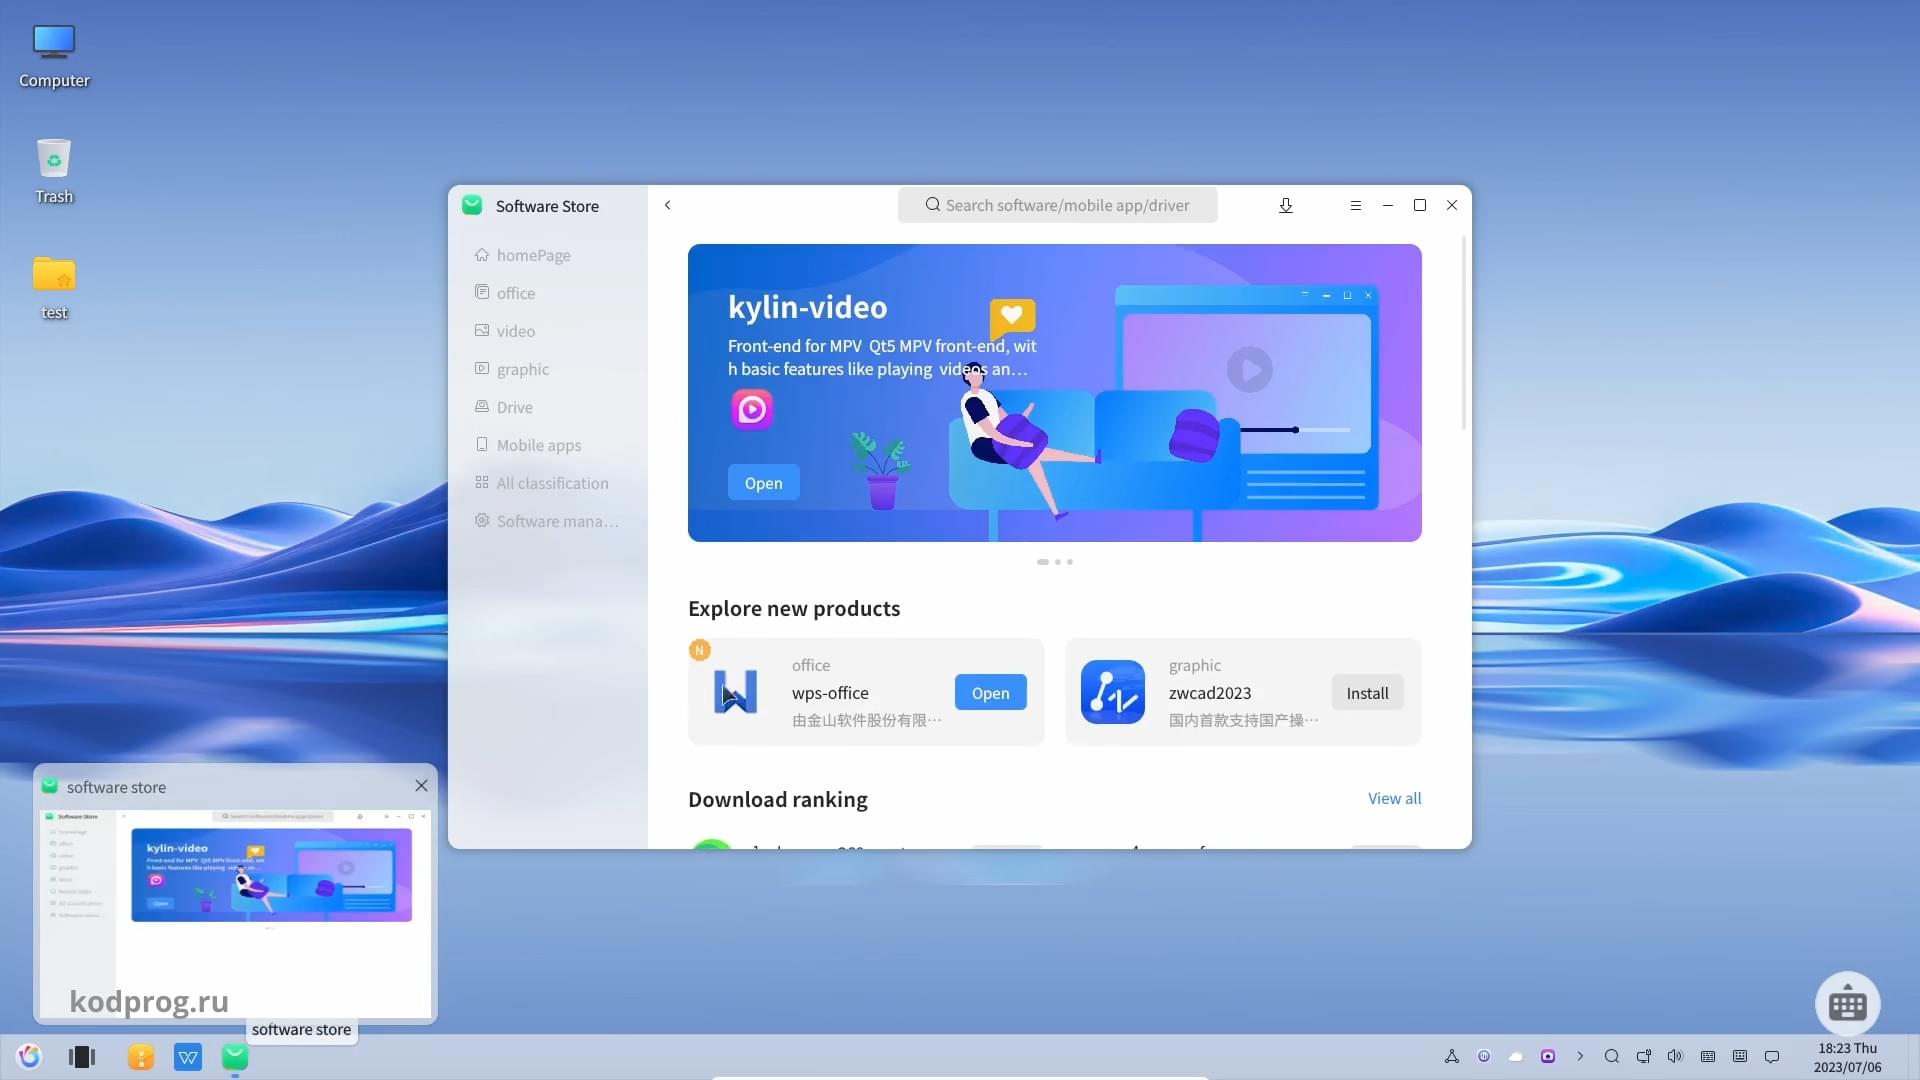1920x1080 pixels.
Task: Open the clock and date panel
Action: point(1847,1057)
